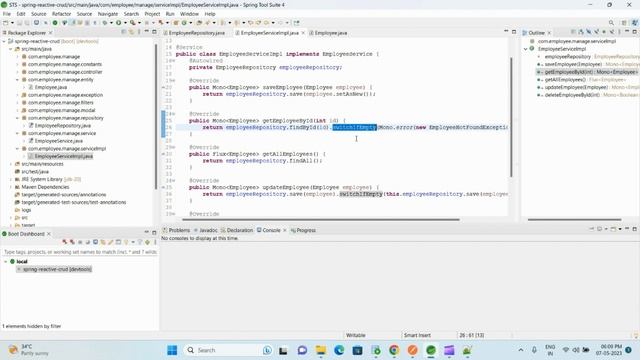Click the editor horizontal scrollbar
640x360 pixels.
coord(321,220)
